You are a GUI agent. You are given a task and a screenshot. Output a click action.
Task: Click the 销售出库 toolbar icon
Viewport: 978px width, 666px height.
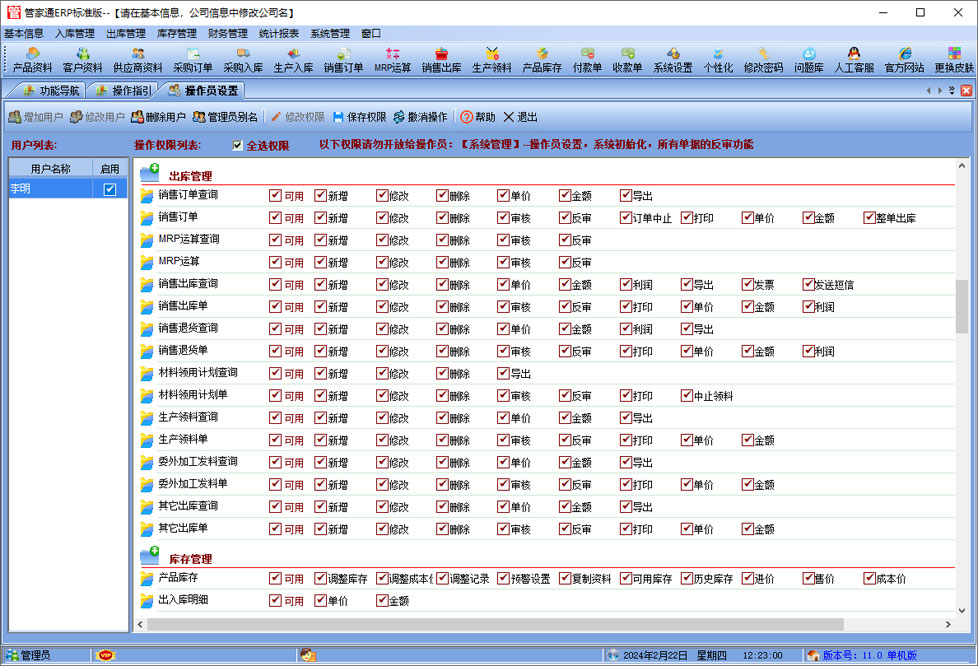(x=441, y=60)
